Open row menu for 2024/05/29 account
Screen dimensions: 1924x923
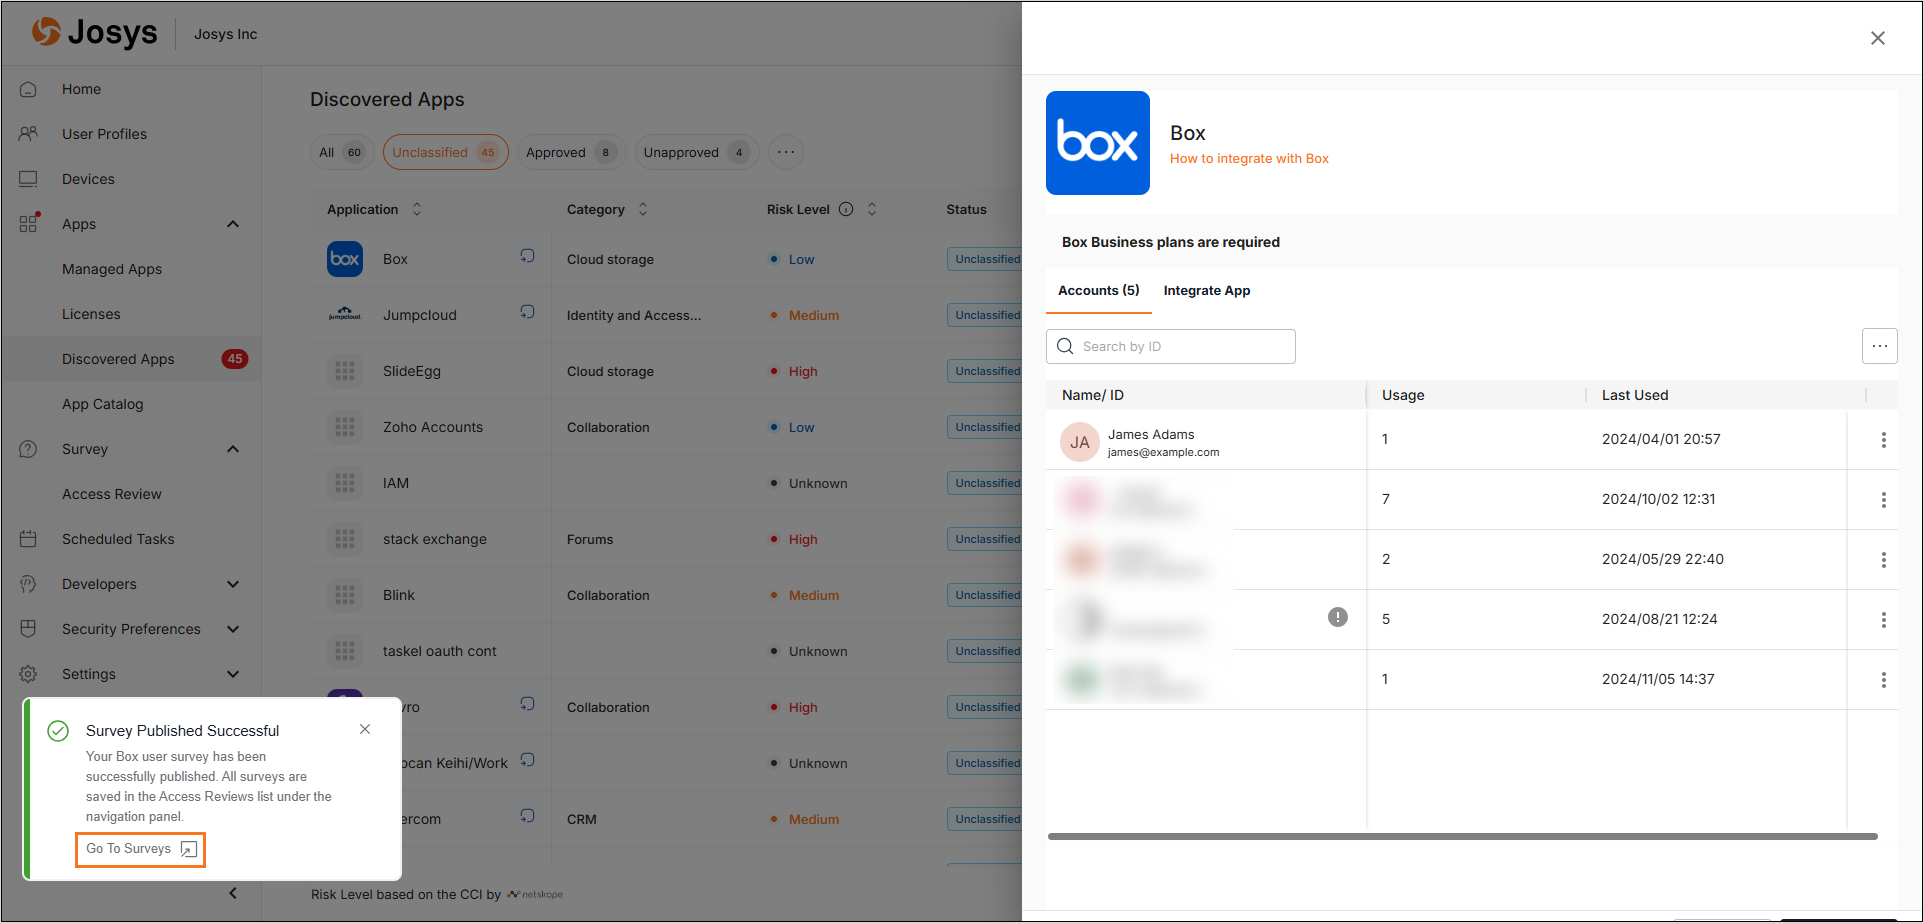[x=1883, y=560]
